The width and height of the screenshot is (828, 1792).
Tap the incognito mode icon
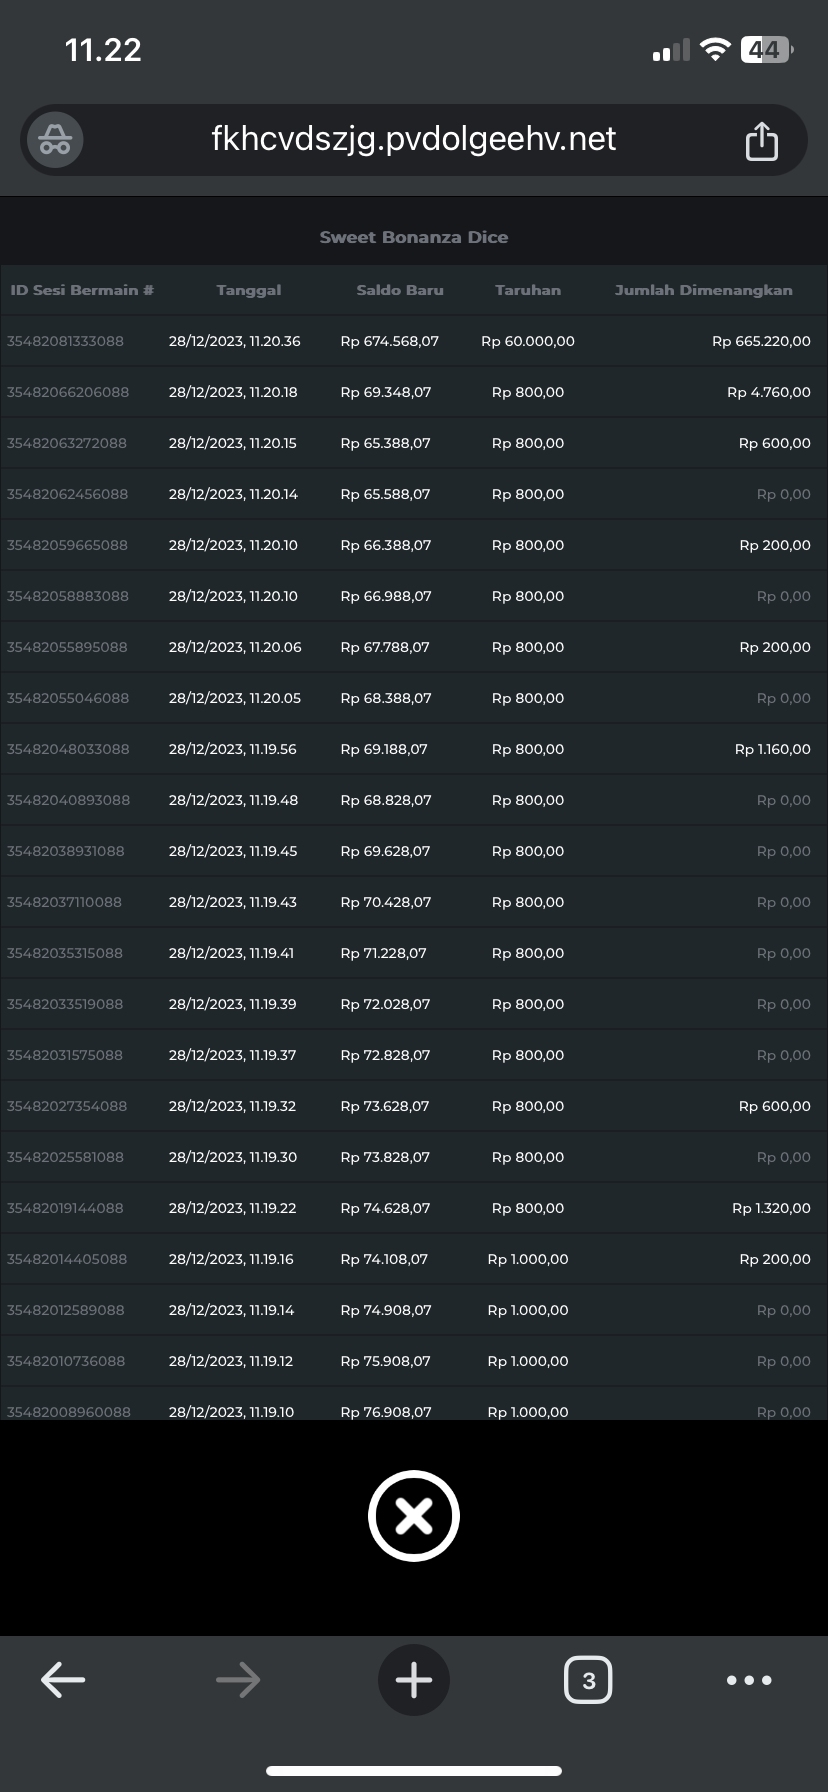55,140
